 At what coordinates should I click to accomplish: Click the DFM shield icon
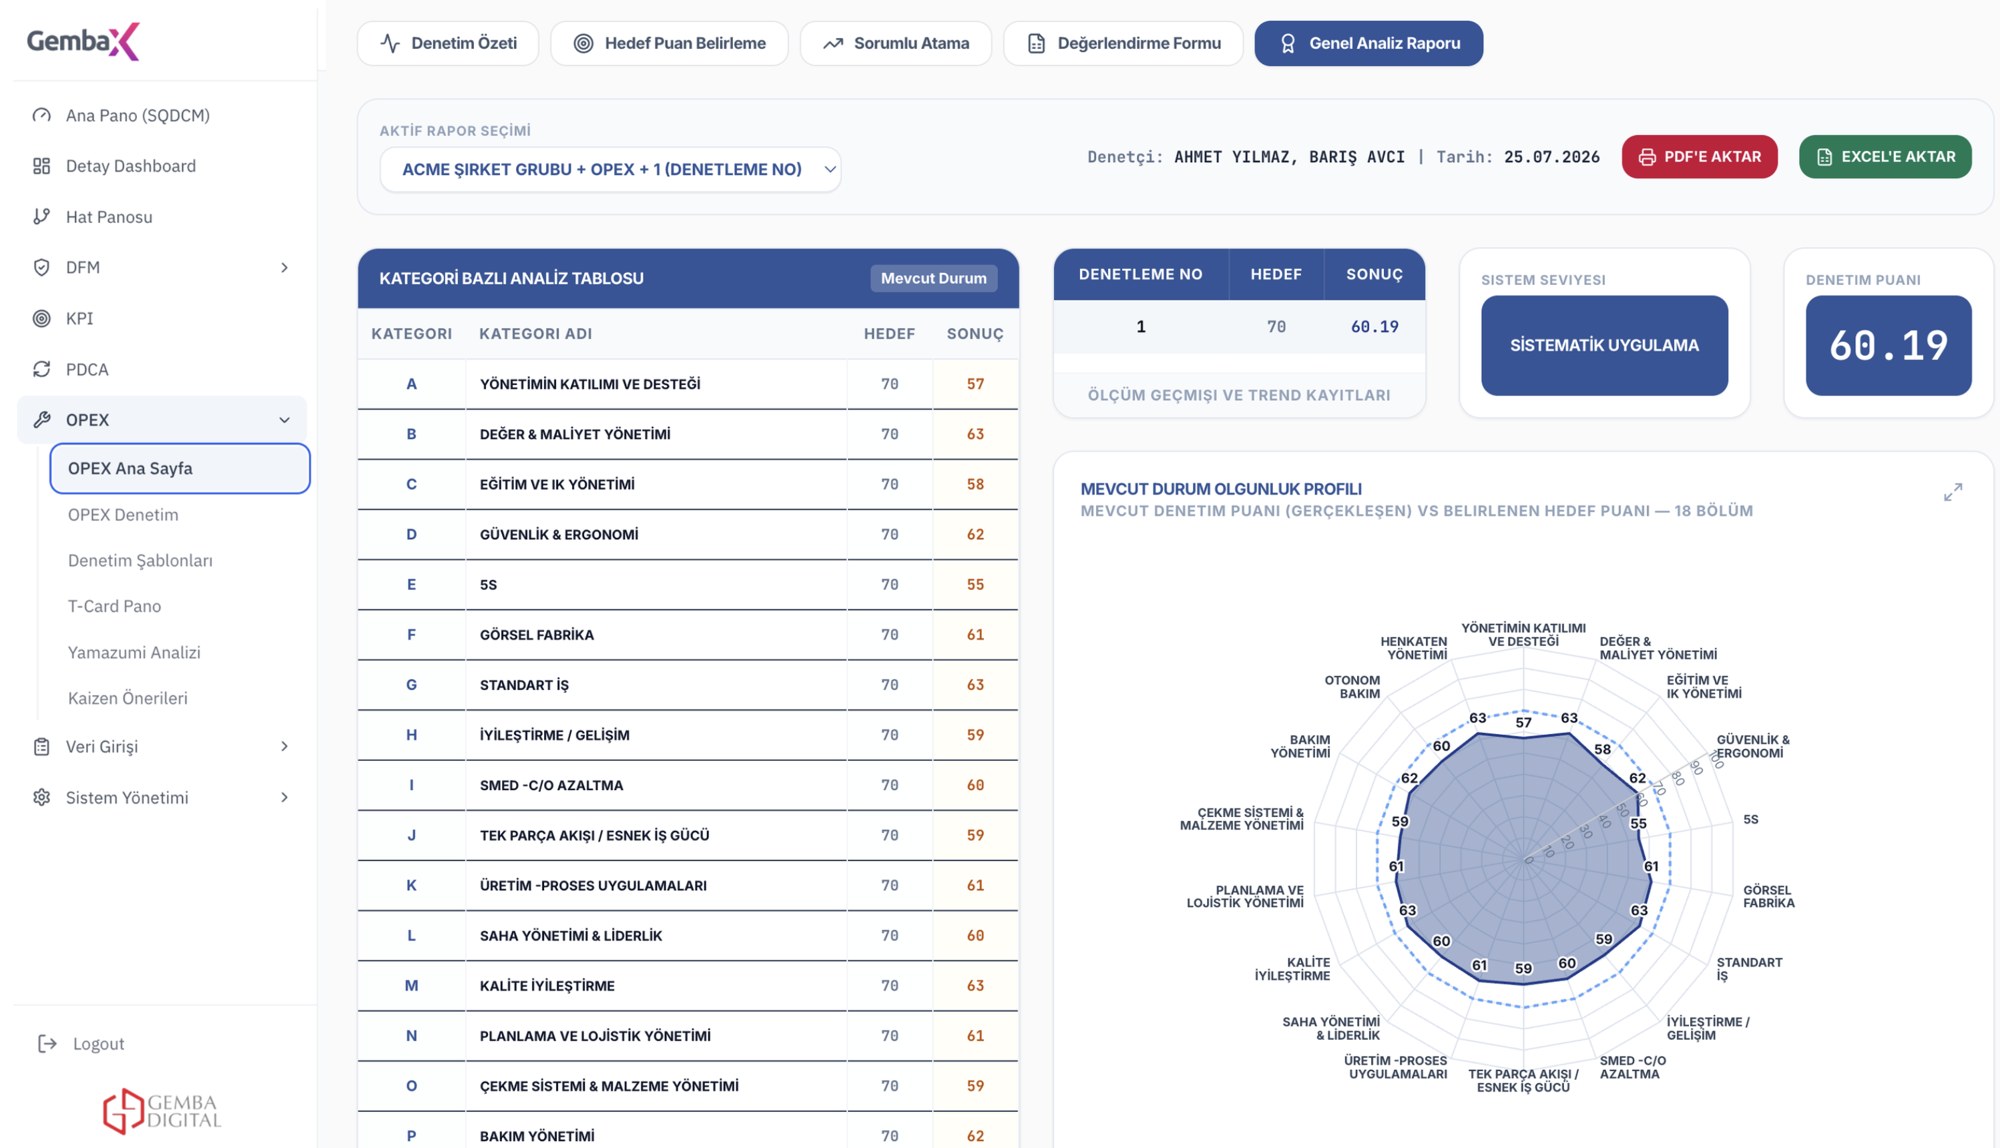[41, 267]
